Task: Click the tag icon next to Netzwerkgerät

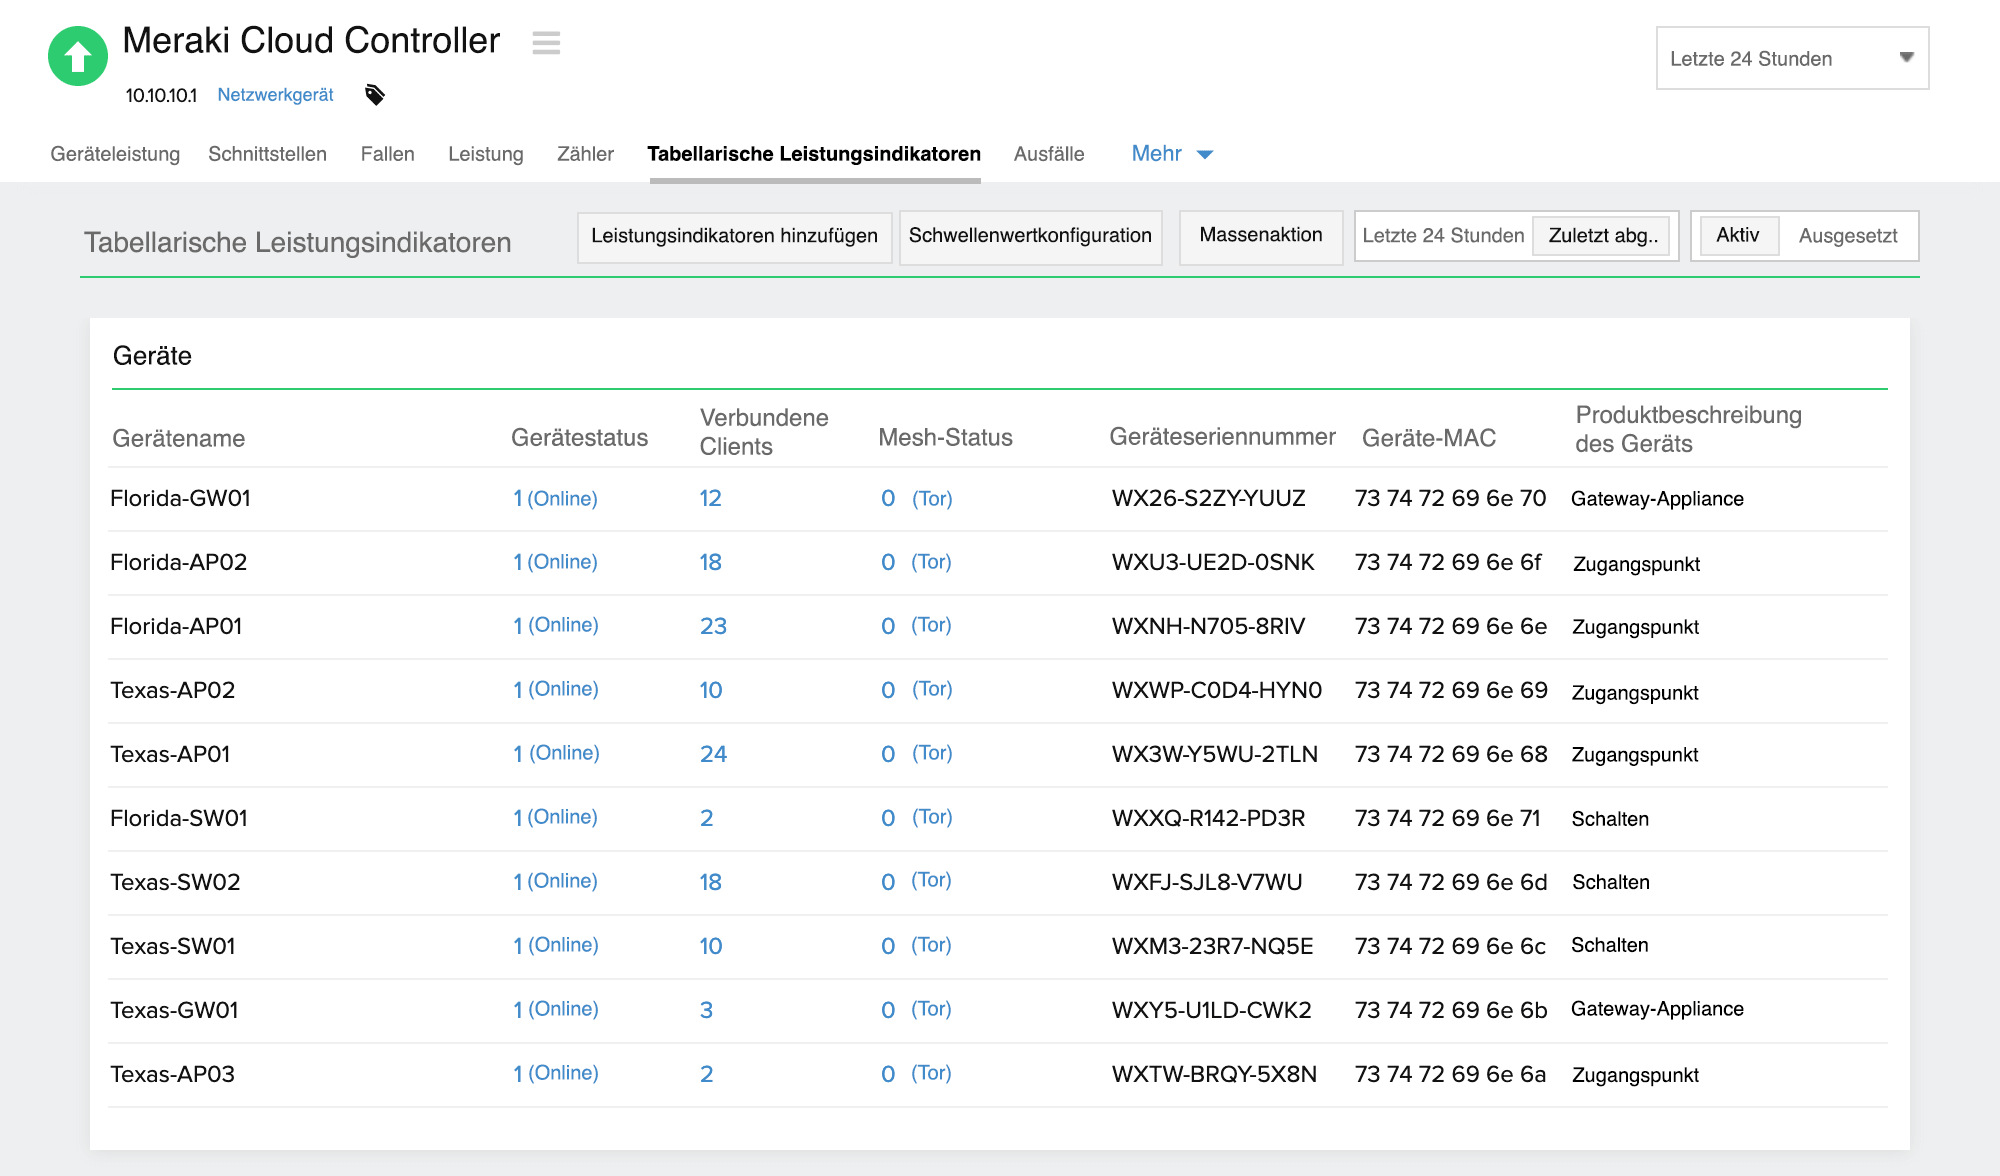Action: click(x=374, y=95)
